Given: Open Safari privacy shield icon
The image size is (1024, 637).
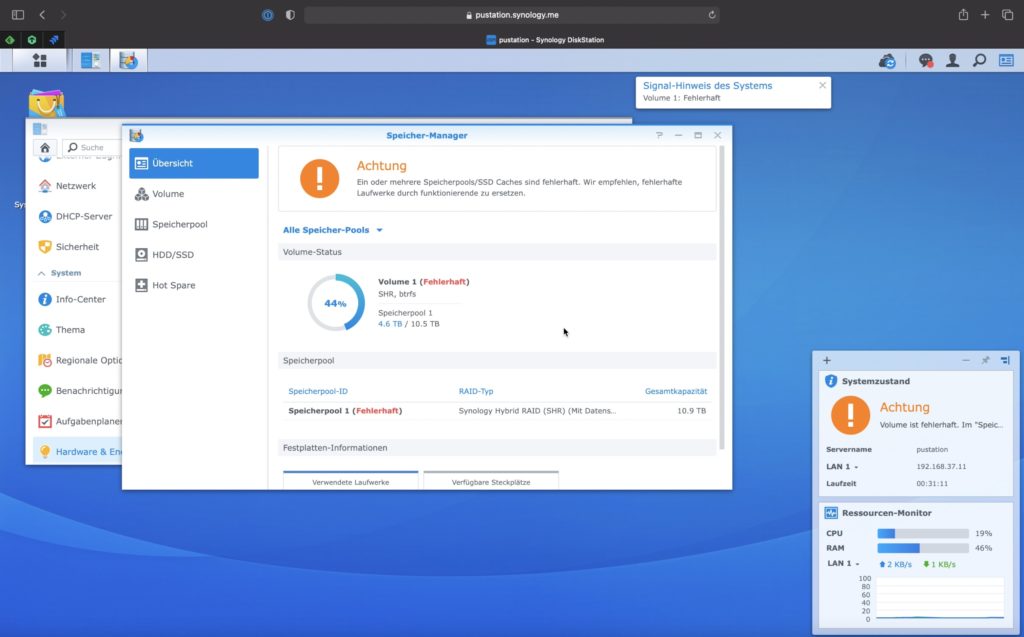Looking at the screenshot, I should coord(290,14).
